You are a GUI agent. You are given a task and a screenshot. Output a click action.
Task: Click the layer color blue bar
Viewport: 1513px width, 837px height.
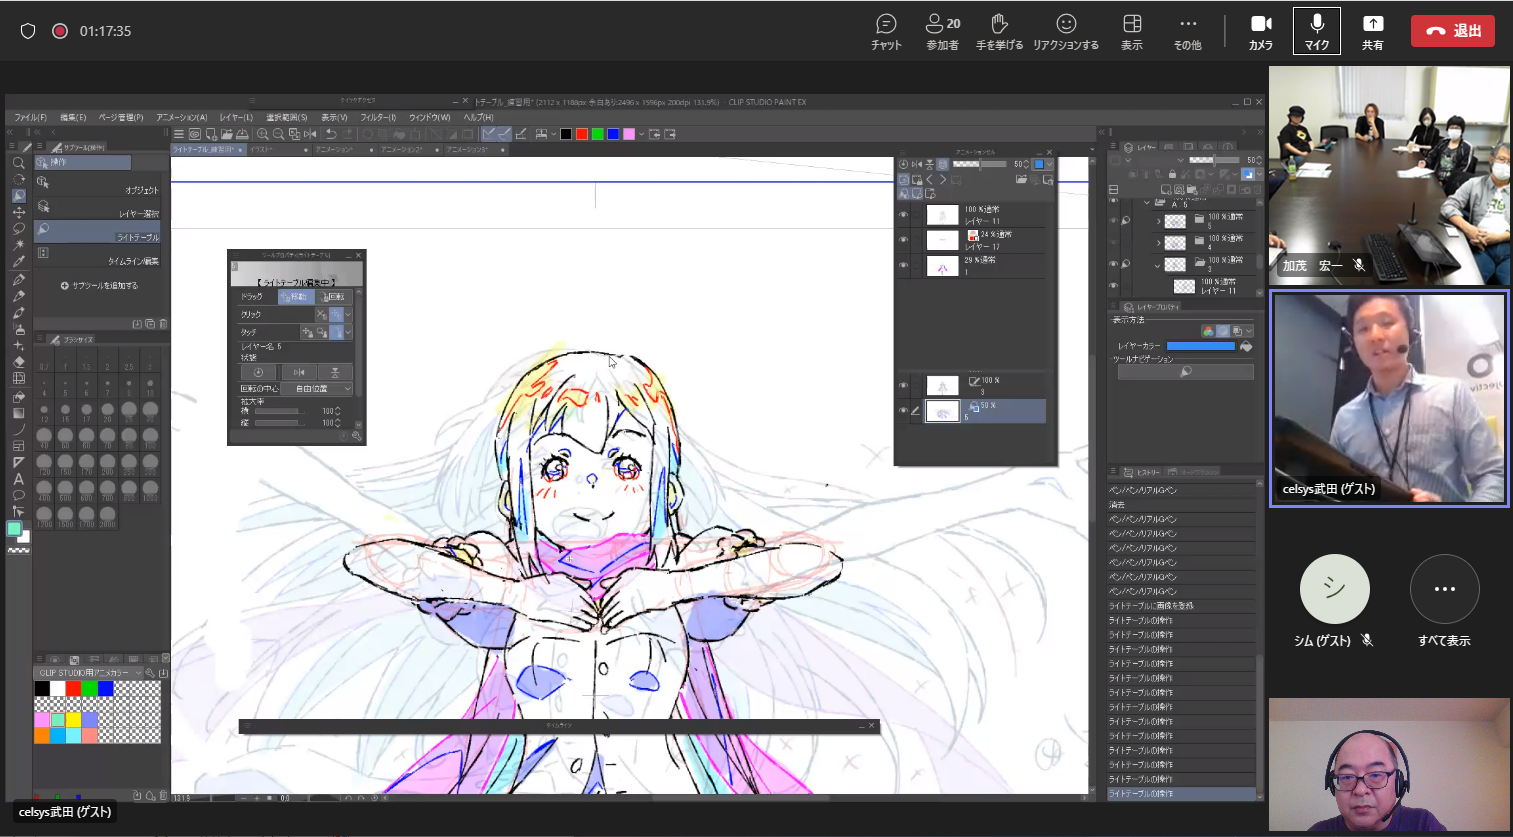(x=1200, y=346)
